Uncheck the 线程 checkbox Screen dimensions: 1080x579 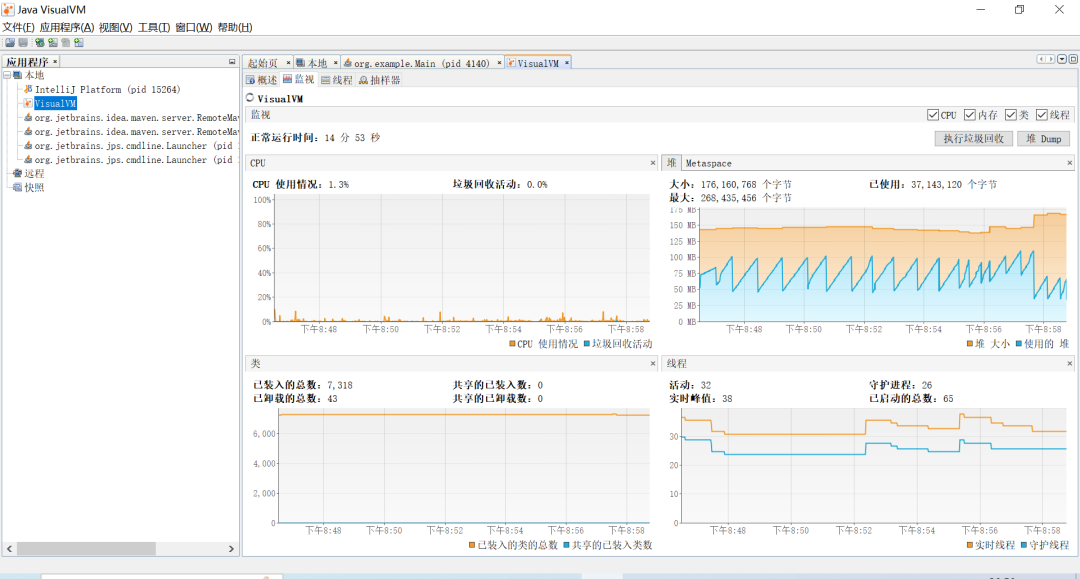point(1041,115)
